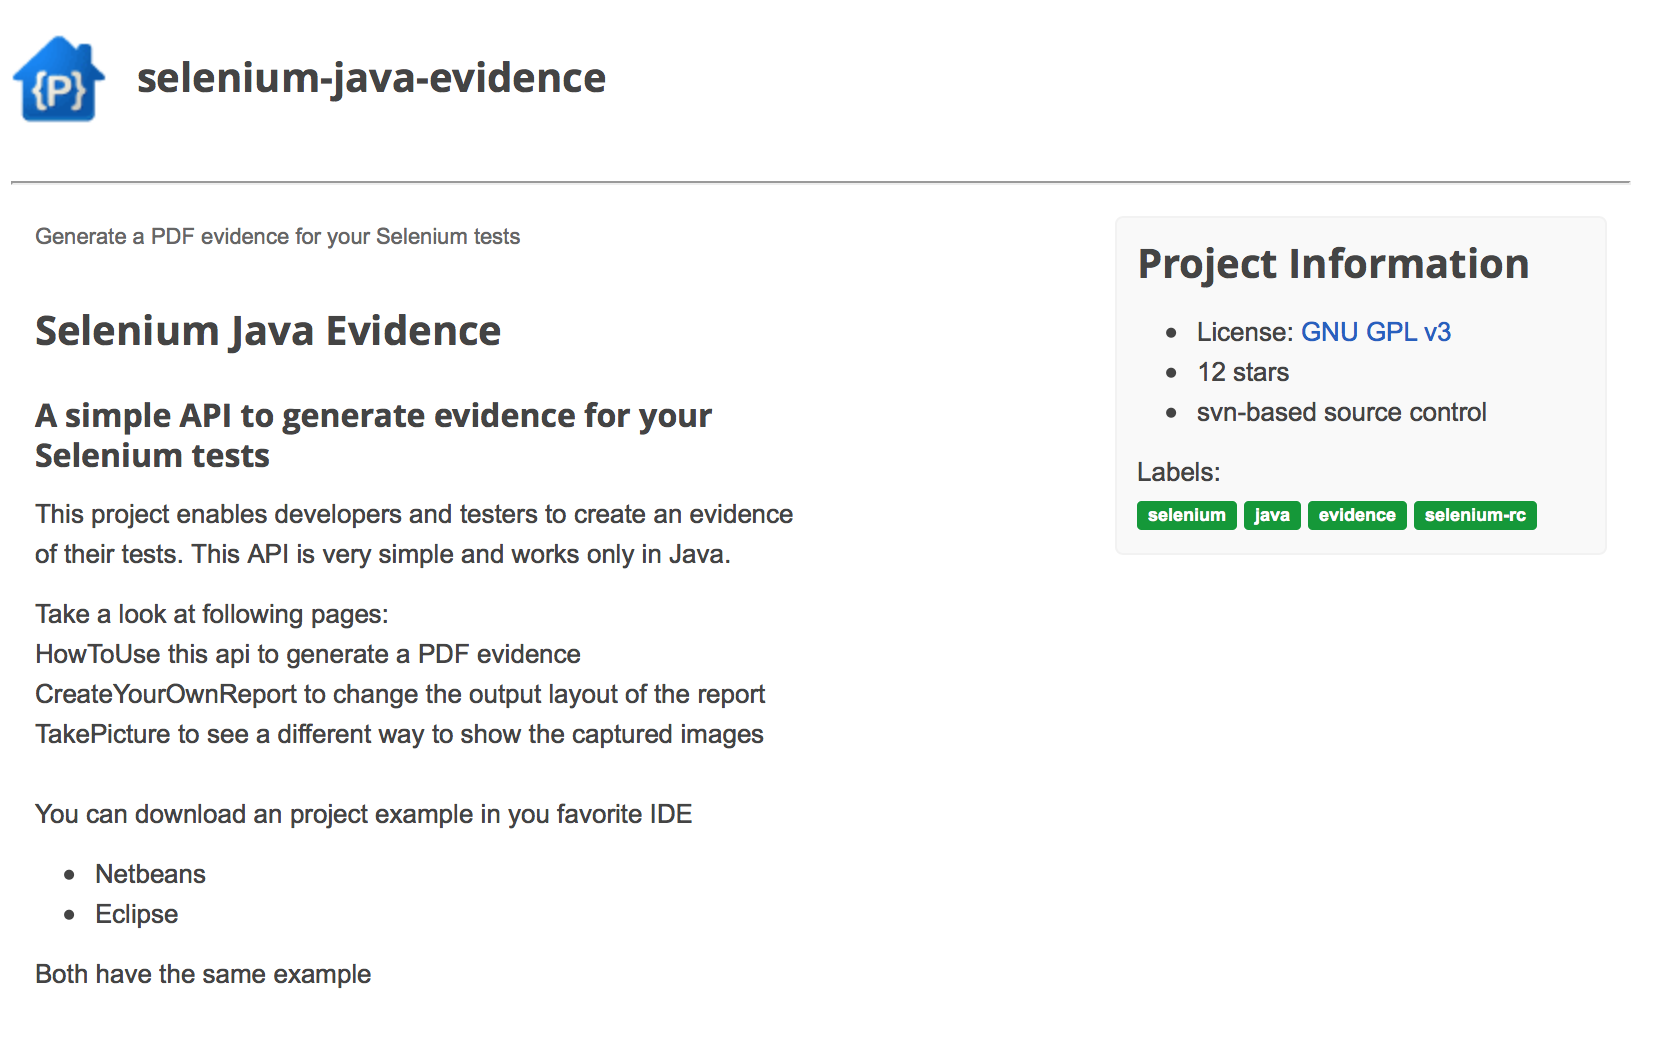Select the selenium label badge
The height and width of the screenshot is (1064, 1672).
pyautogui.click(x=1186, y=515)
